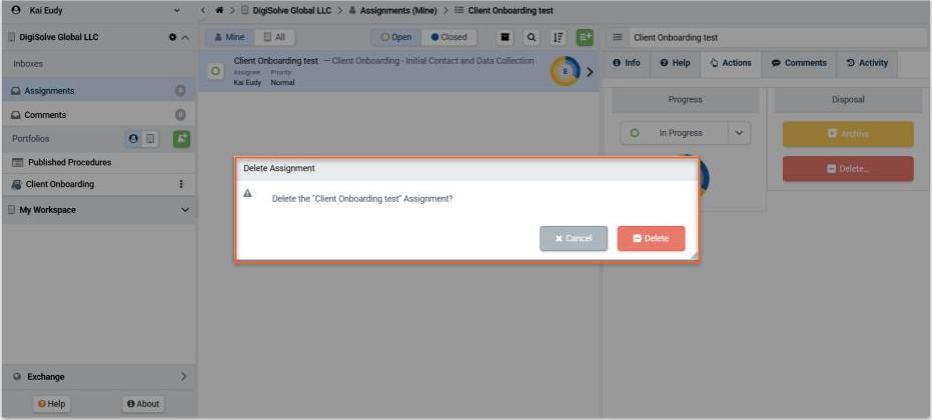Viewport: 932px width, 420px height.
Task: Collapse the DigiSolve Global LLC section
Action: click(x=185, y=37)
